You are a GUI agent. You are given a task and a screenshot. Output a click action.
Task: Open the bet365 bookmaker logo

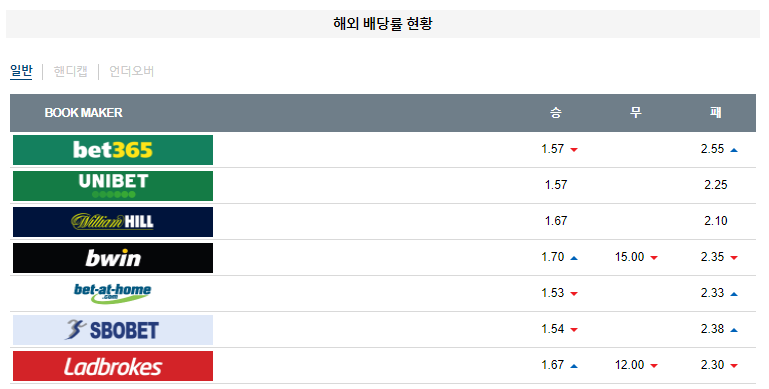[x=113, y=150]
